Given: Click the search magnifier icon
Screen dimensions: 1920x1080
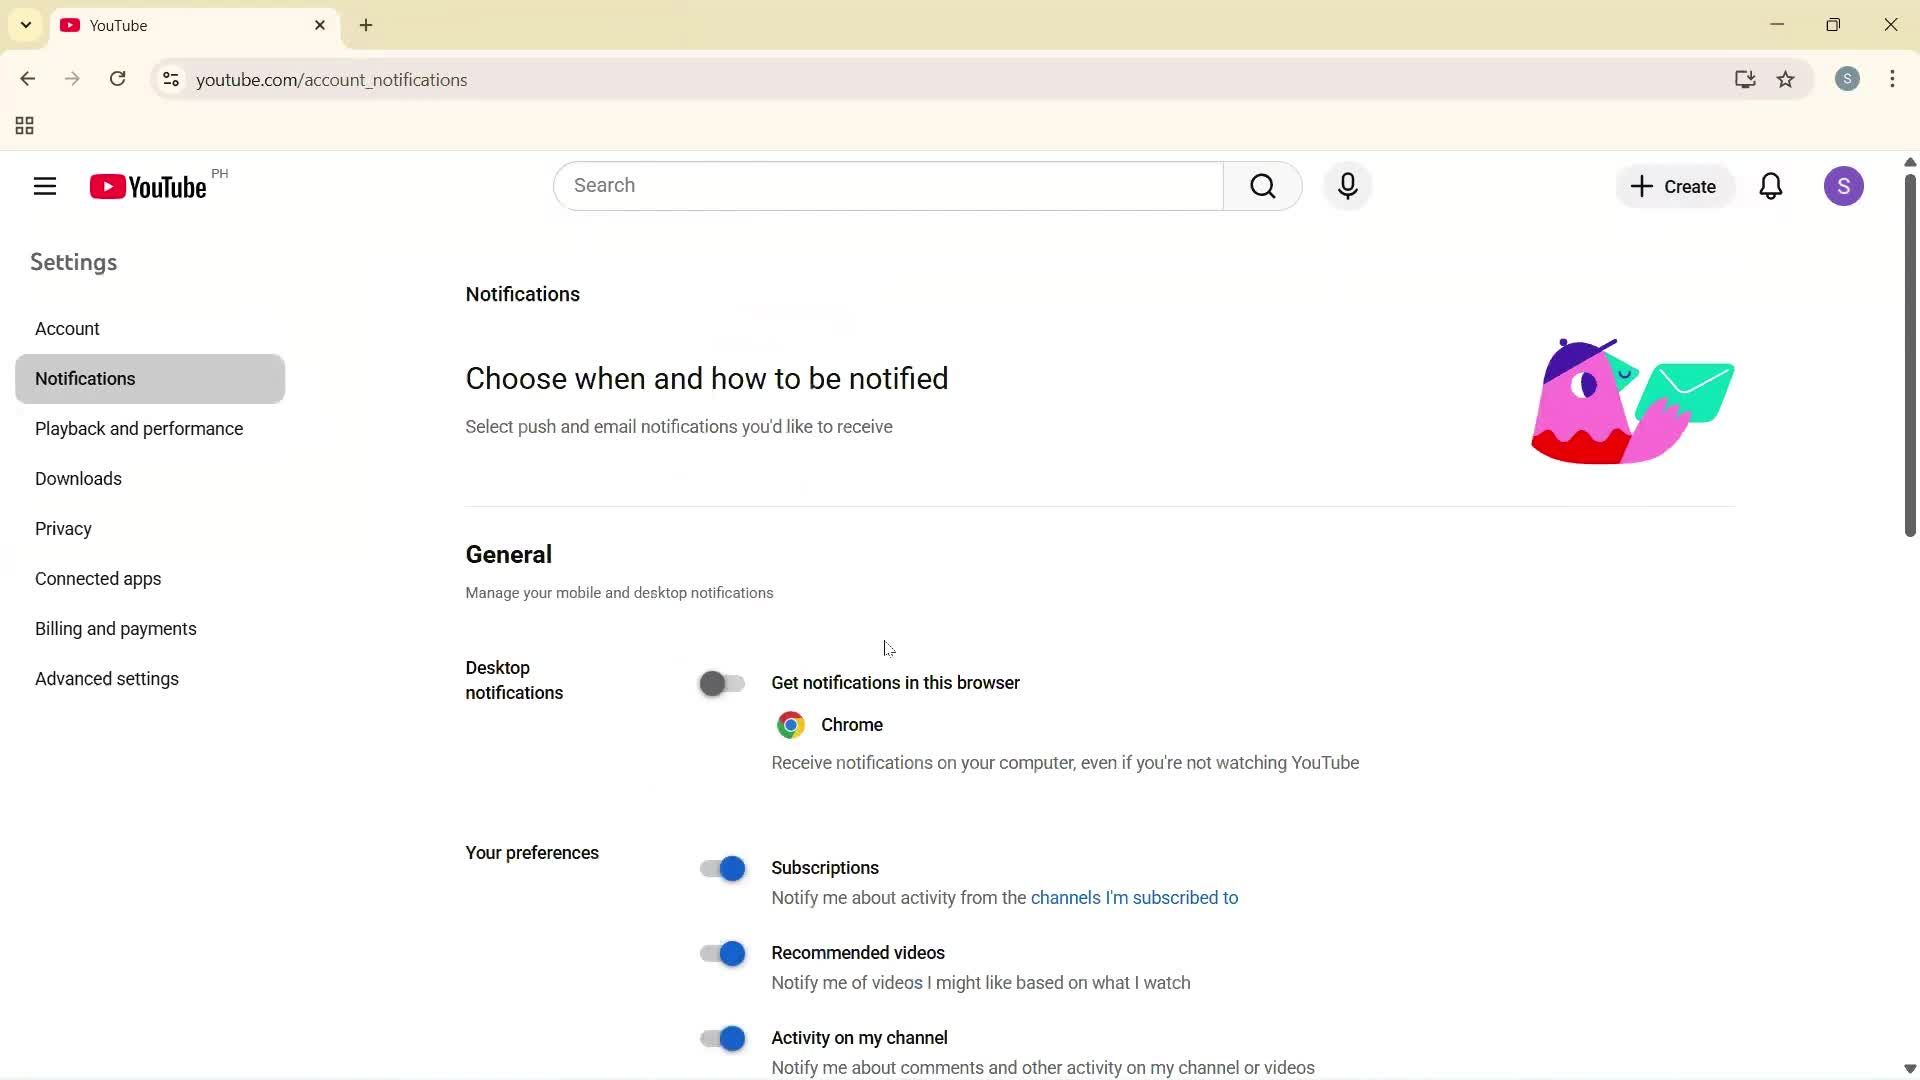Looking at the screenshot, I should tap(1263, 186).
